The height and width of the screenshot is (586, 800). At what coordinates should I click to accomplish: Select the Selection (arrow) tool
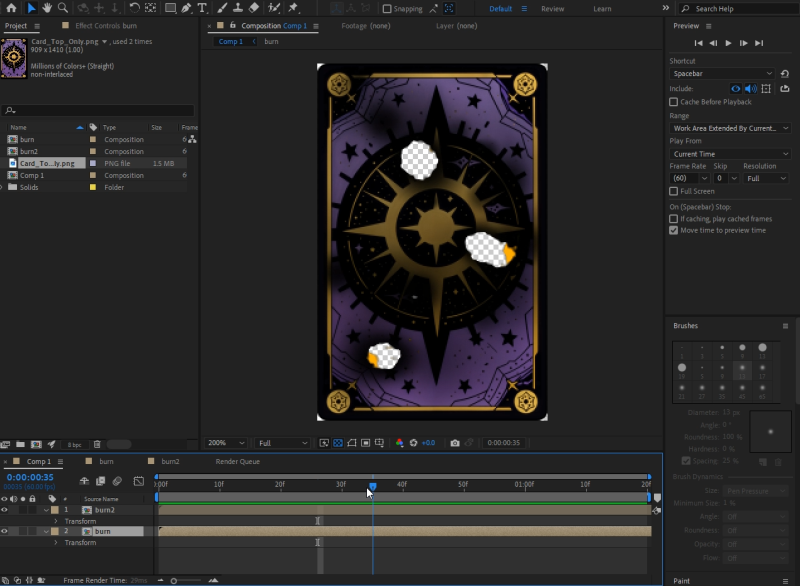click(x=31, y=8)
